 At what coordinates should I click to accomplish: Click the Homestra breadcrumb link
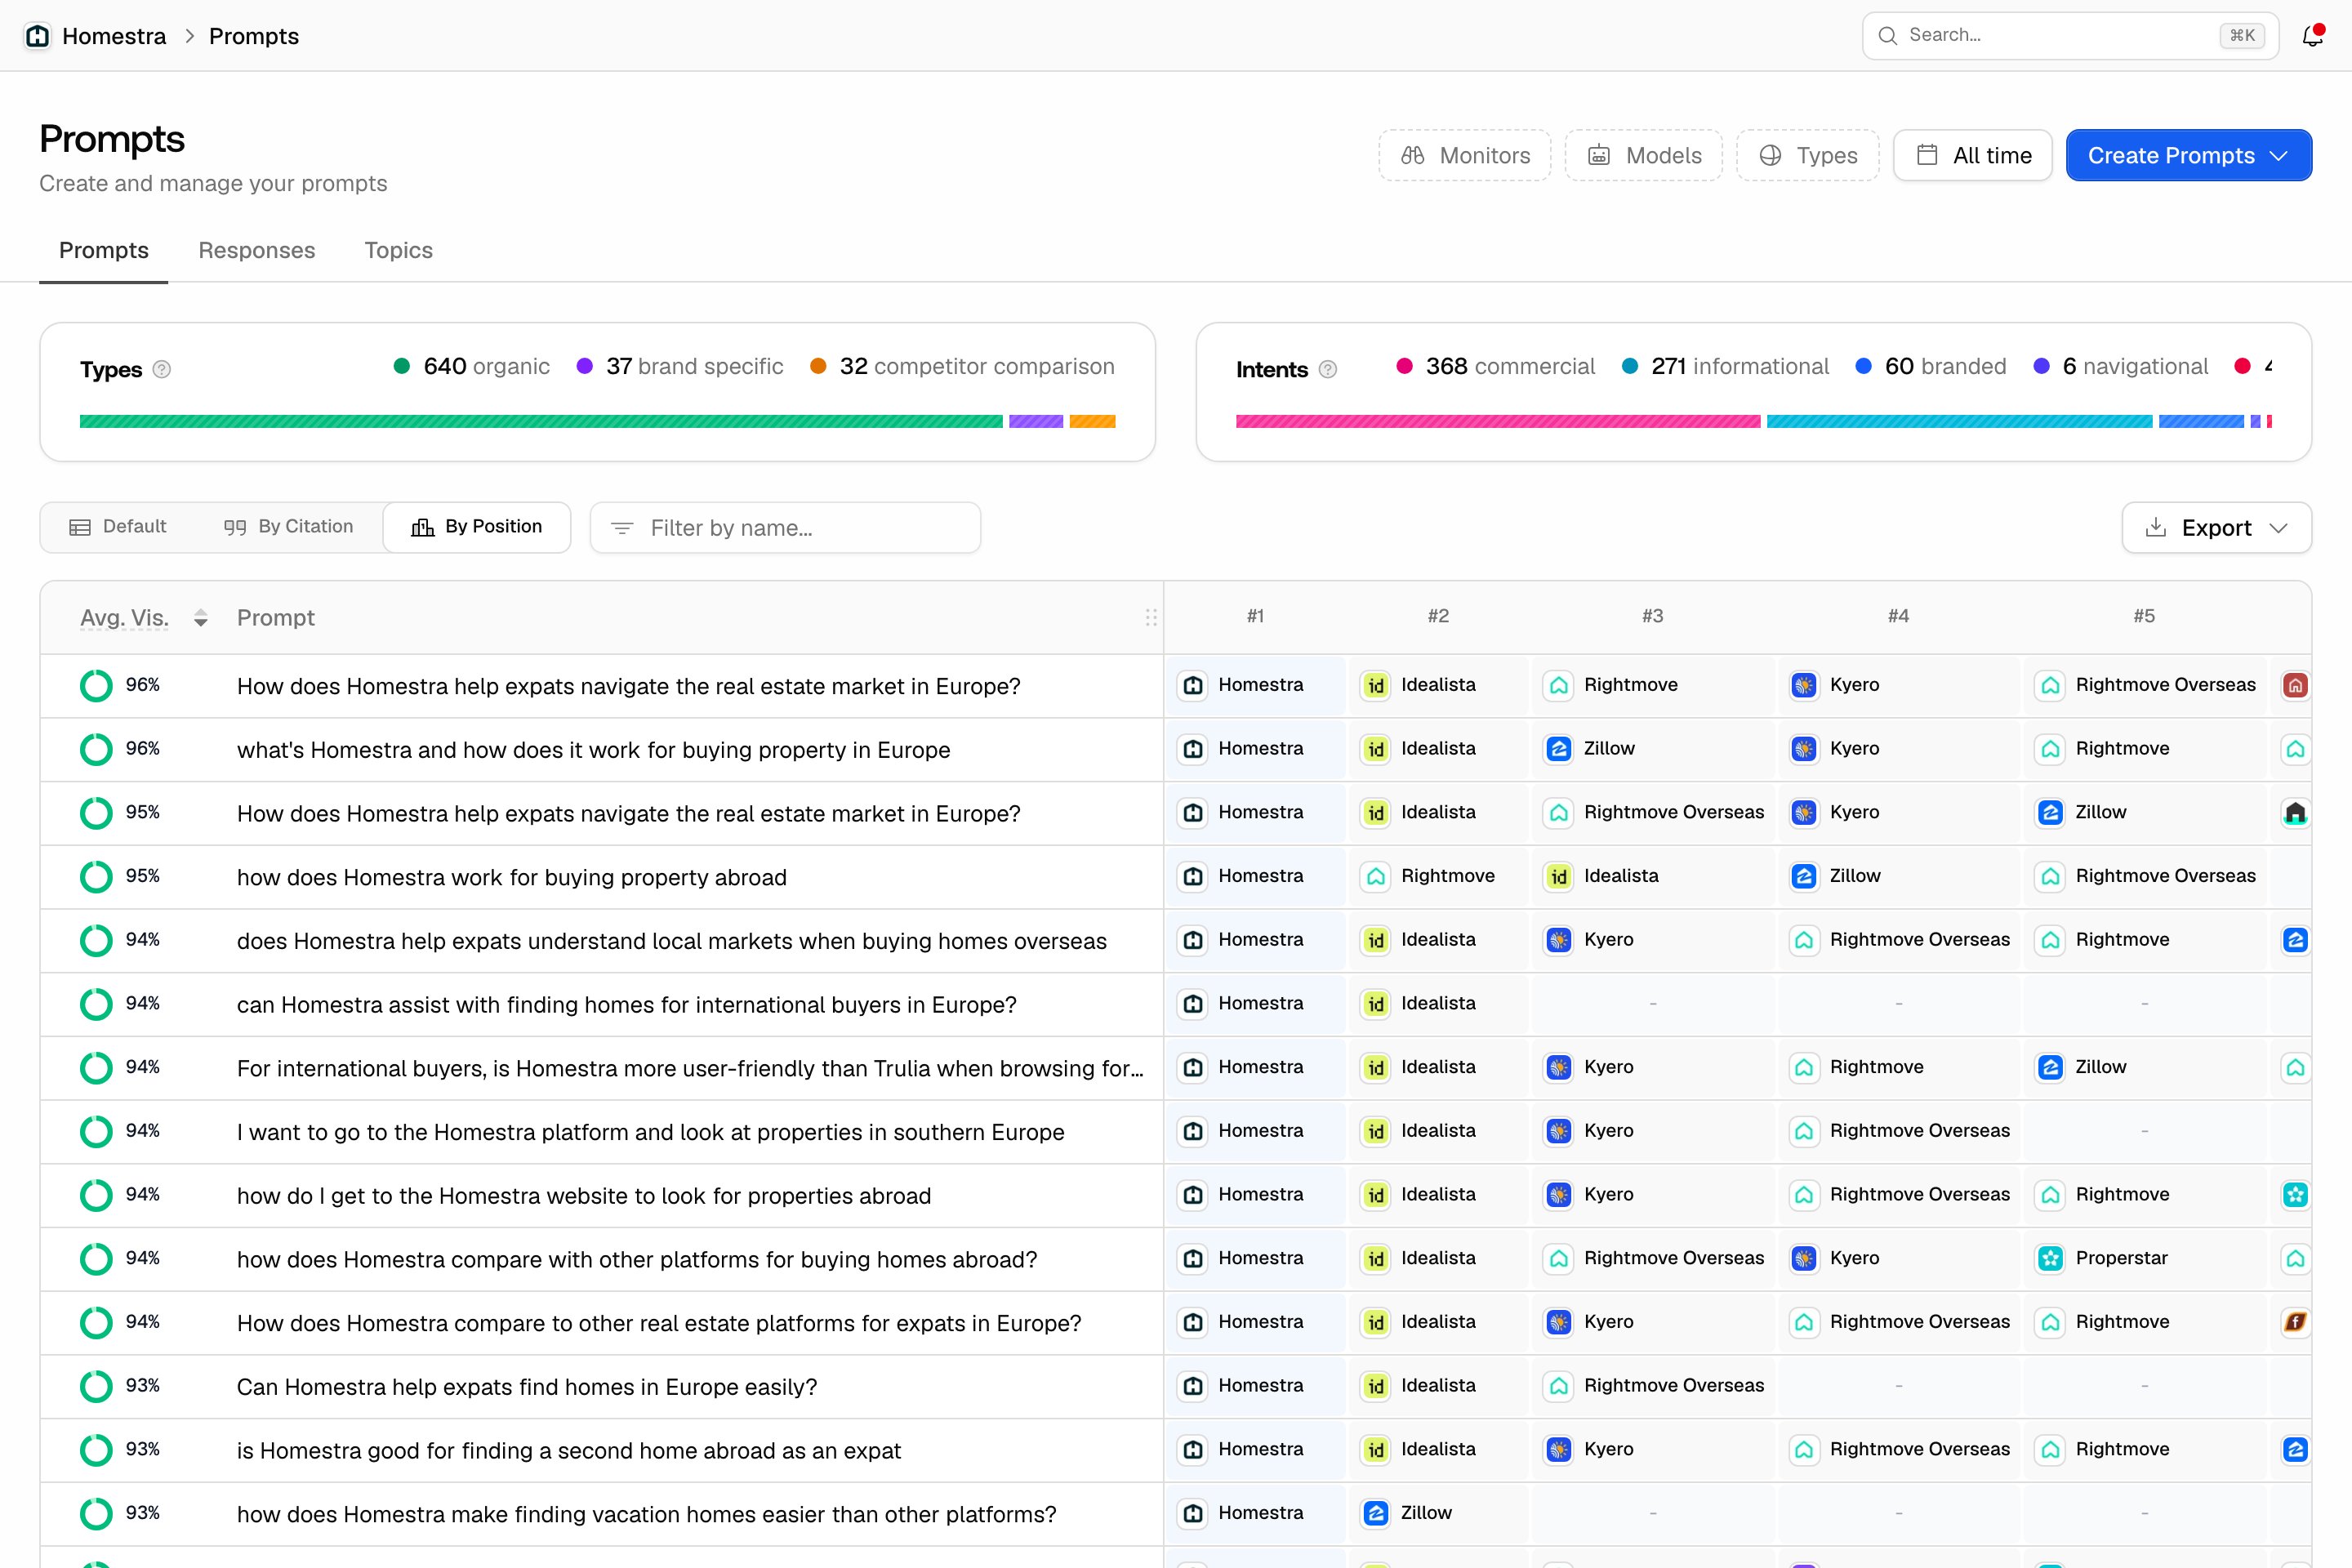(114, 36)
